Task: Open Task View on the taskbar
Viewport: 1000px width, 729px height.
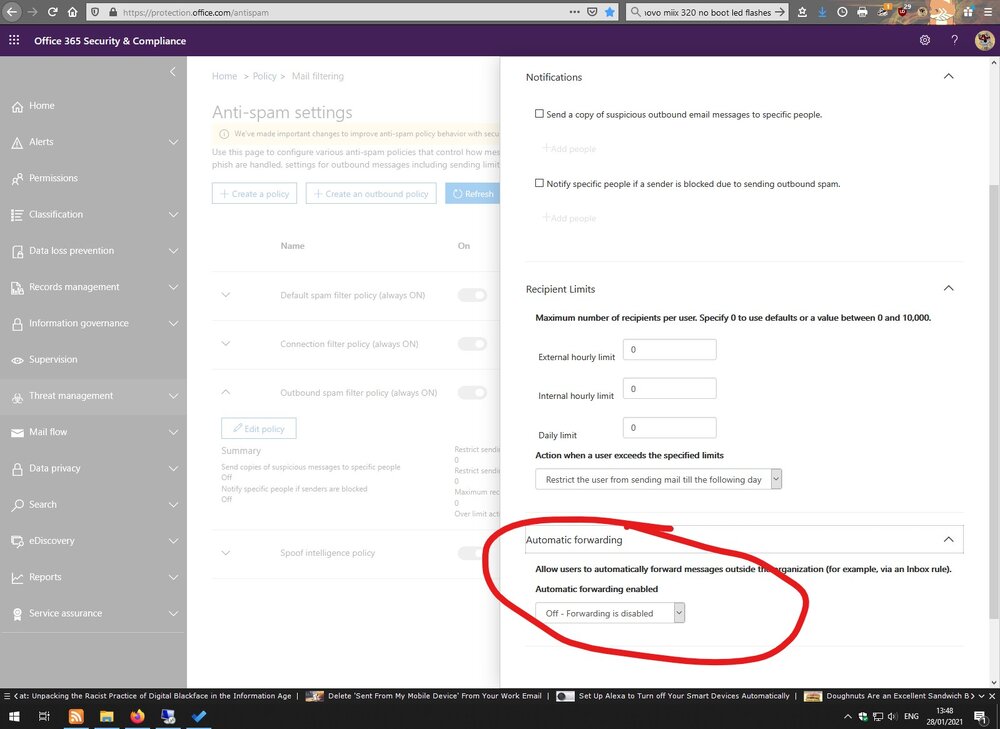Action: pyautogui.click(x=44, y=716)
